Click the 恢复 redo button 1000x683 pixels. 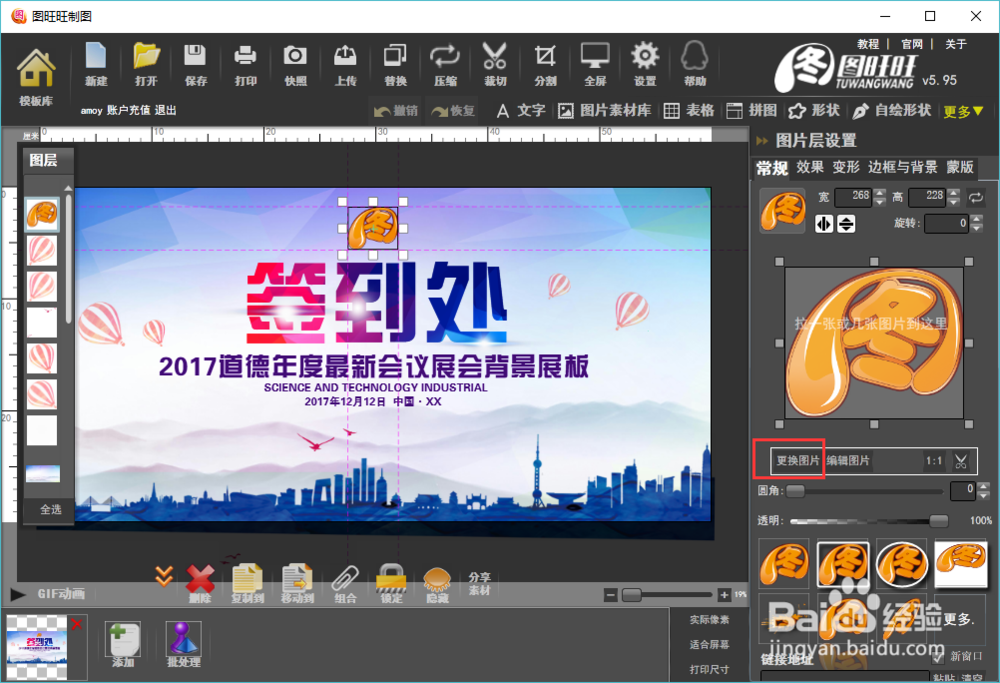tap(453, 111)
